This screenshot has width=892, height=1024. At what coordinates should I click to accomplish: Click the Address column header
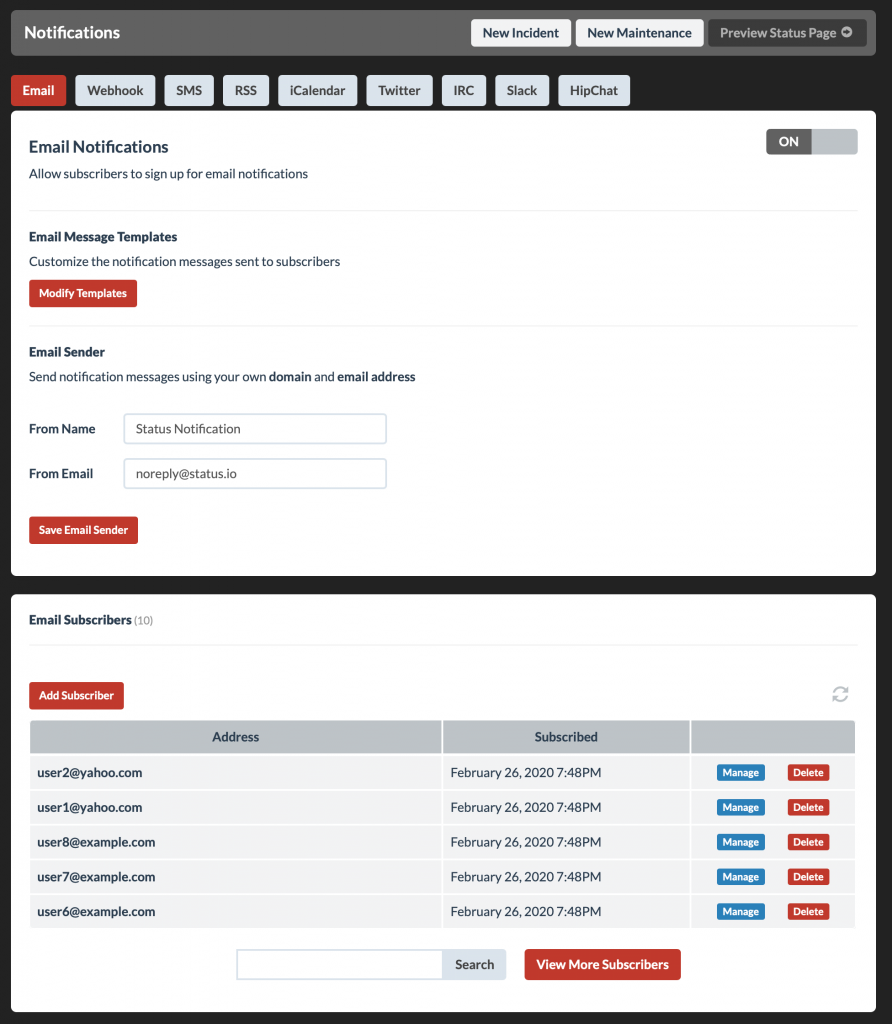point(236,737)
